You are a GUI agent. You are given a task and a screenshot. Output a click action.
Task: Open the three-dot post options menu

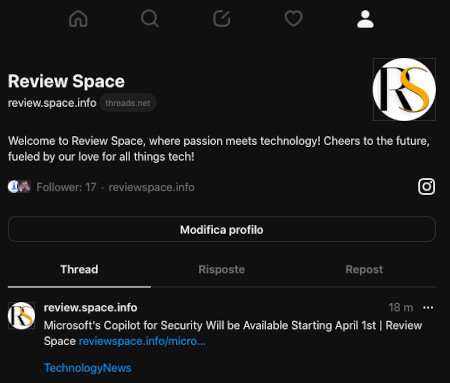[x=428, y=307]
